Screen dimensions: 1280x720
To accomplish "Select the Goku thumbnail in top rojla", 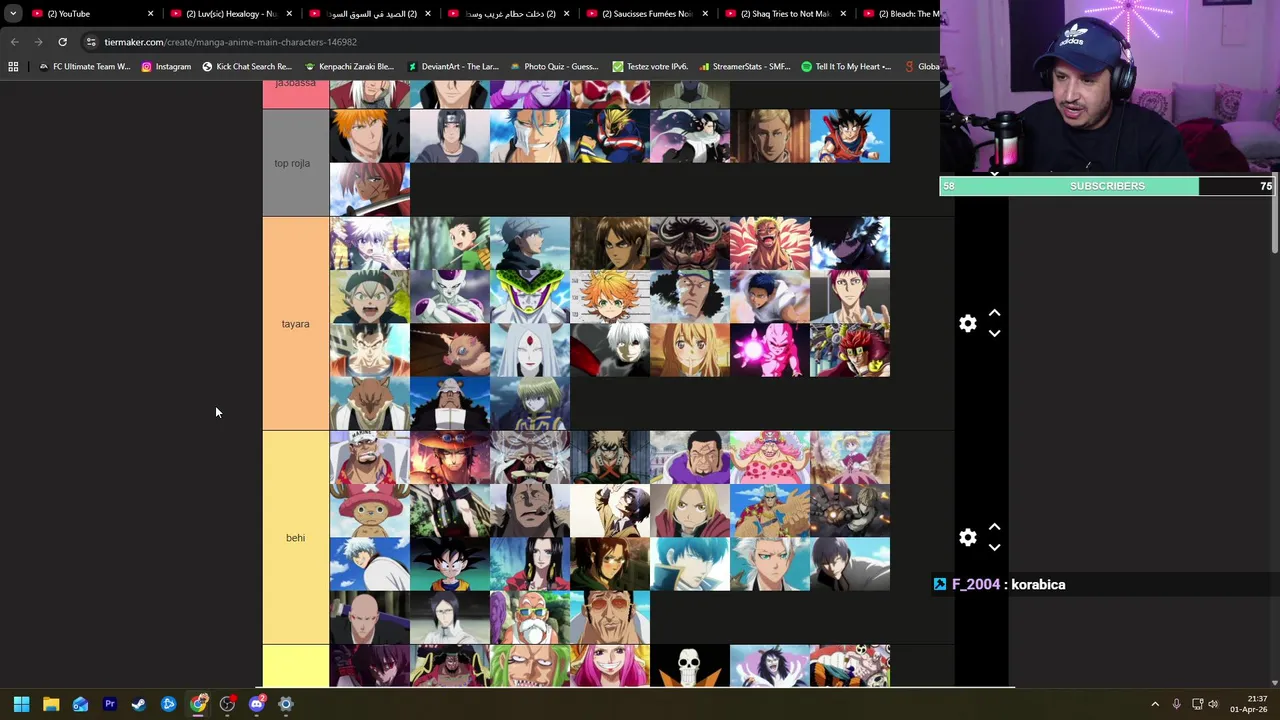I will pos(850,136).
